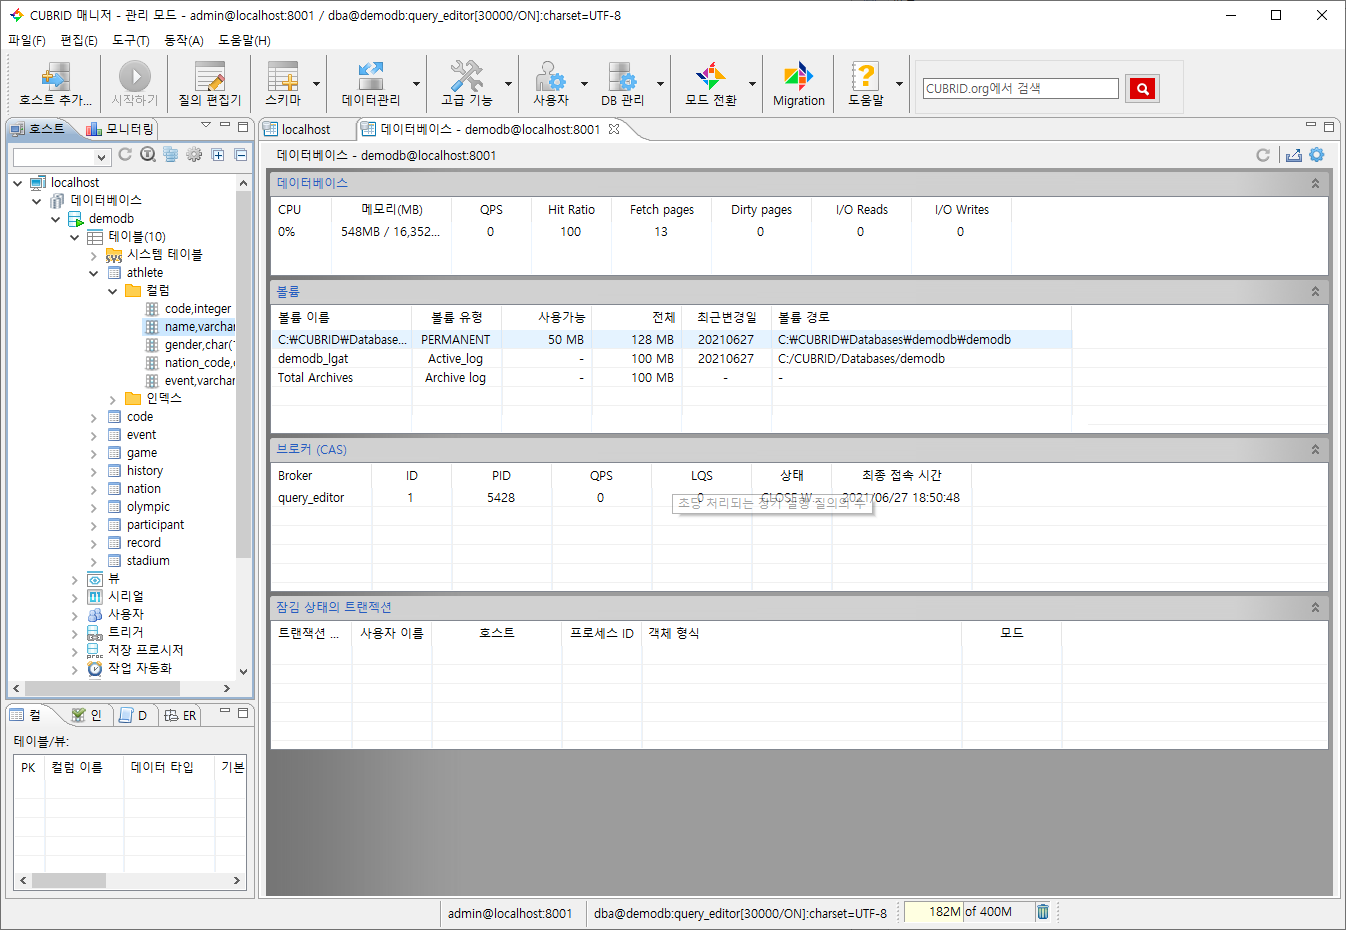This screenshot has height=930, width=1346.
Task: Collapse the 볼륨 section
Action: 1315,292
